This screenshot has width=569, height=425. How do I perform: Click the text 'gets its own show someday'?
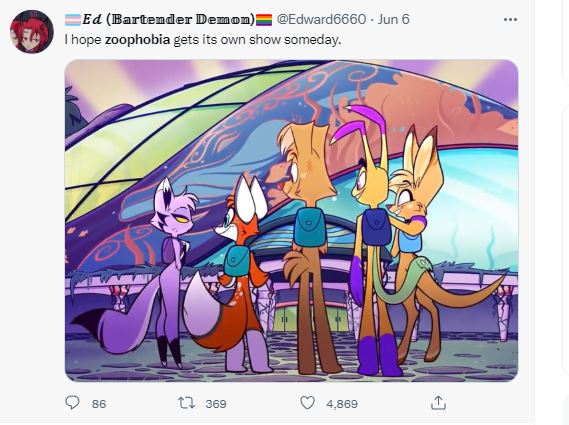click(x=257, y=40)
